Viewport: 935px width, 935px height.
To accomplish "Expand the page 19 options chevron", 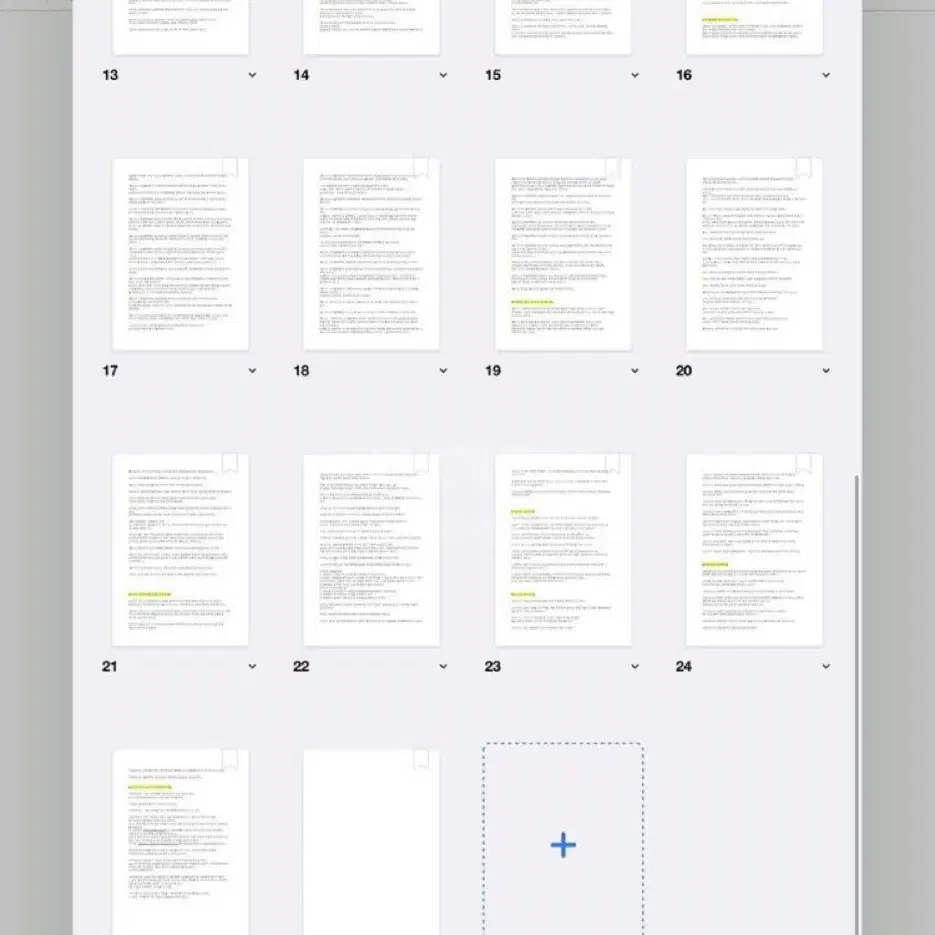I will point(634,371).
